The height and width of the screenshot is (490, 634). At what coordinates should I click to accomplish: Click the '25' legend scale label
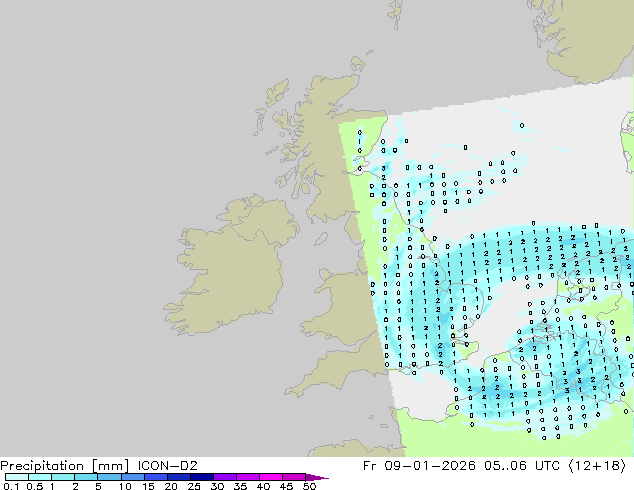coord(194,486)
